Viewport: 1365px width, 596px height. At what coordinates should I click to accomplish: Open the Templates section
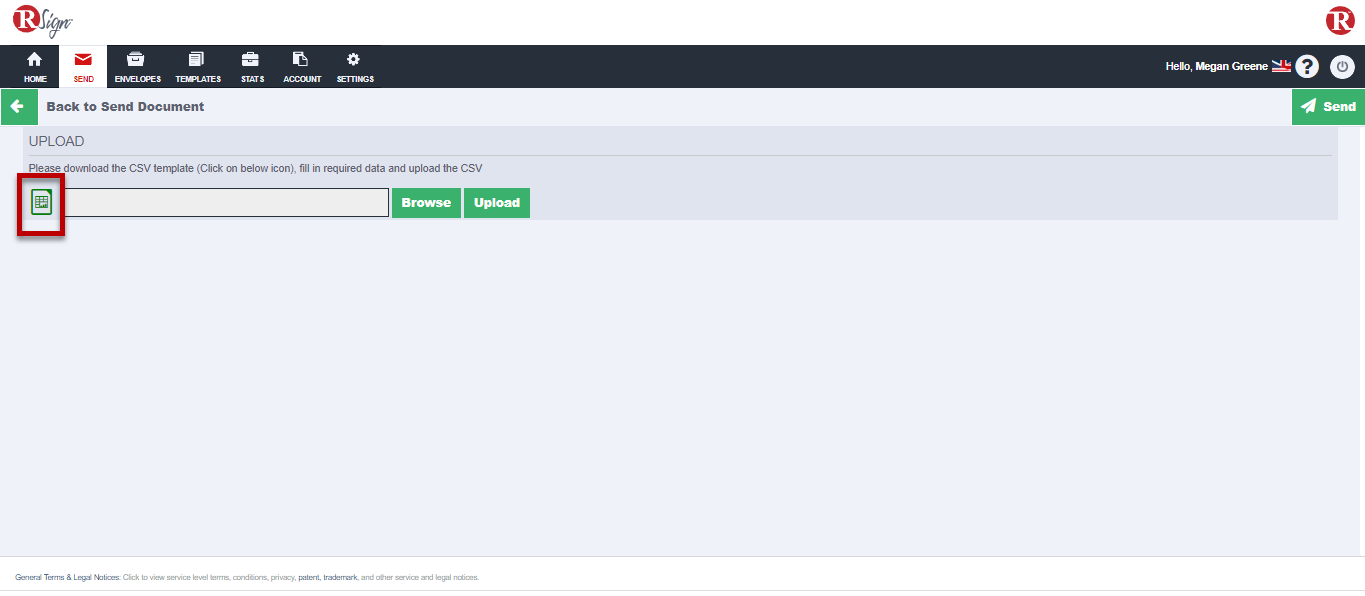tap(198, 67)
